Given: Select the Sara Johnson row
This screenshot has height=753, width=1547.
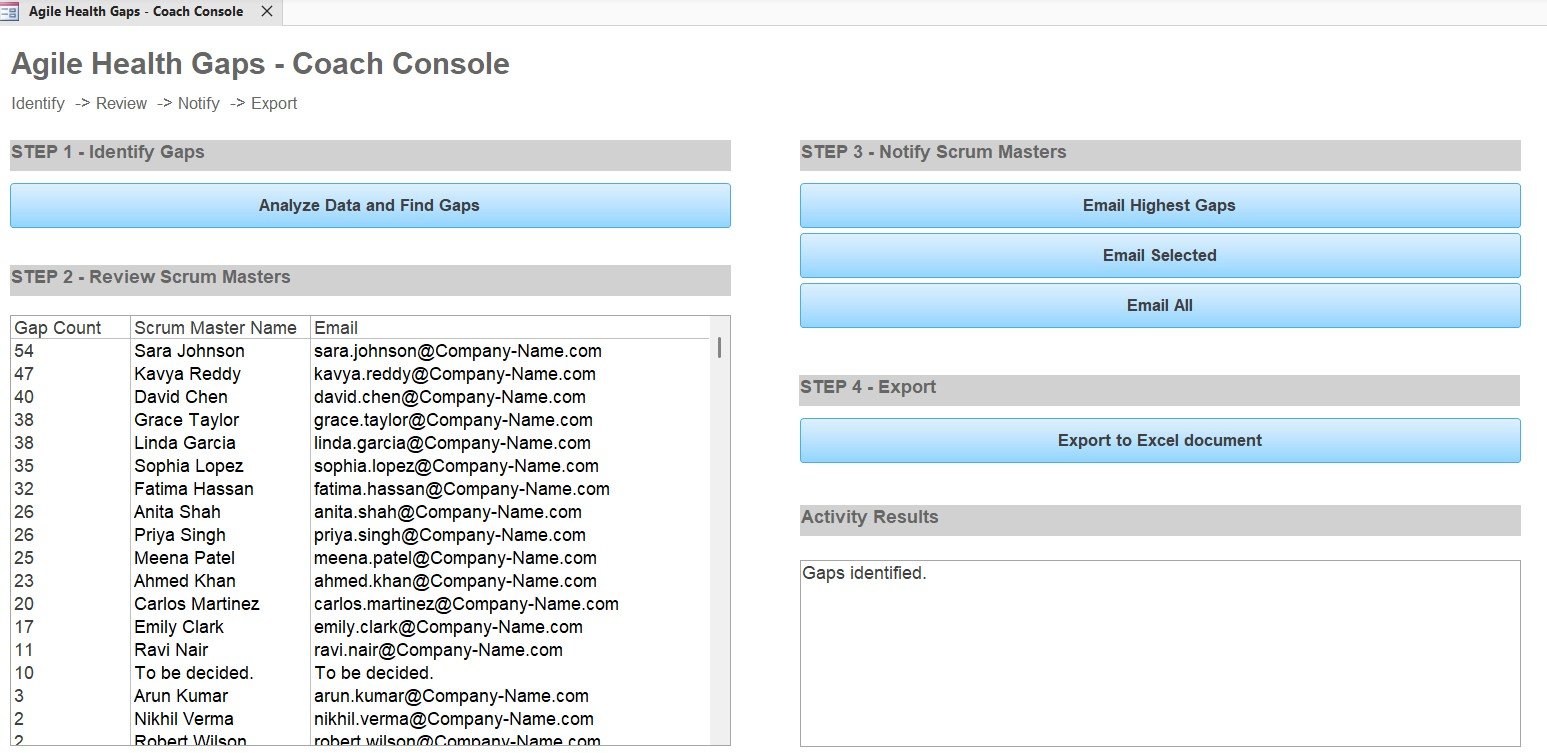Looking at the screenshot, I should point(189,351).
